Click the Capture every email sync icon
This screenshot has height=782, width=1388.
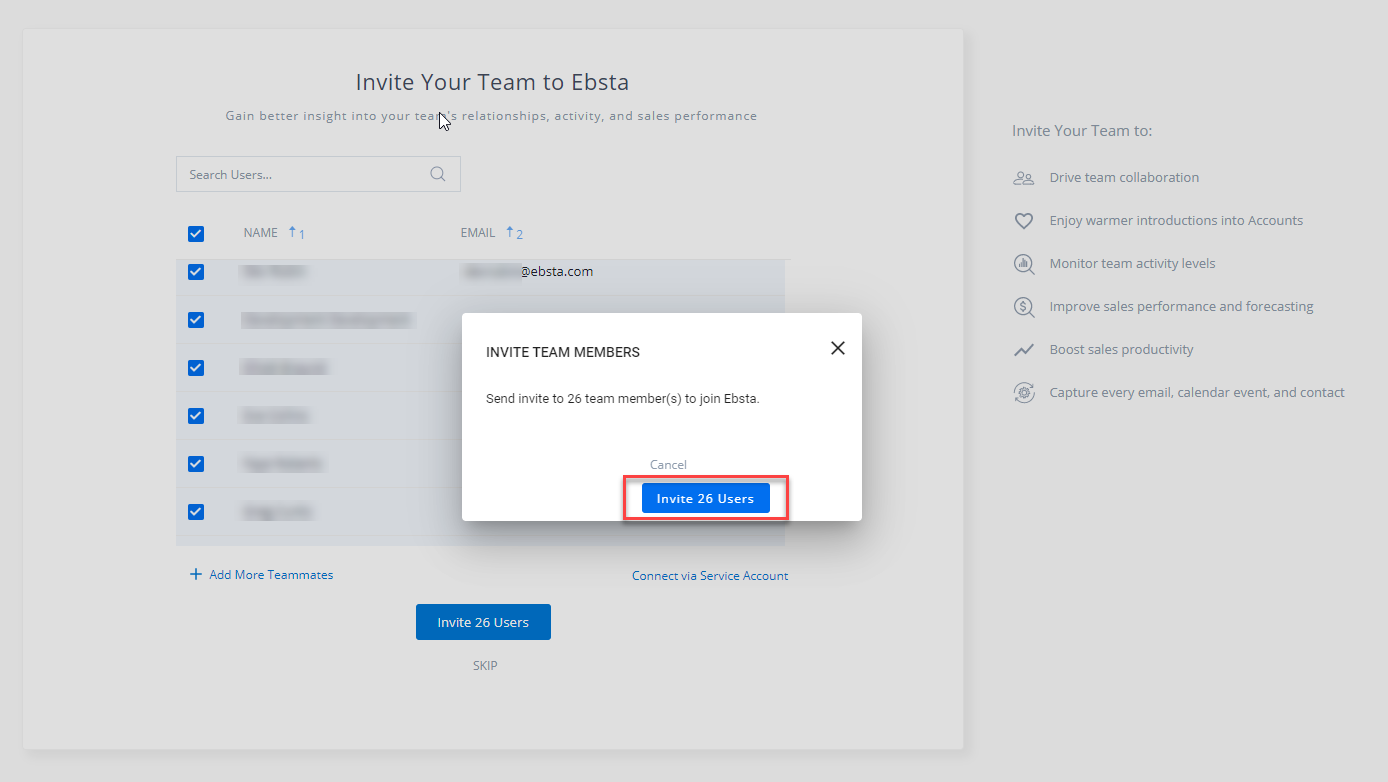[1024, 393]
